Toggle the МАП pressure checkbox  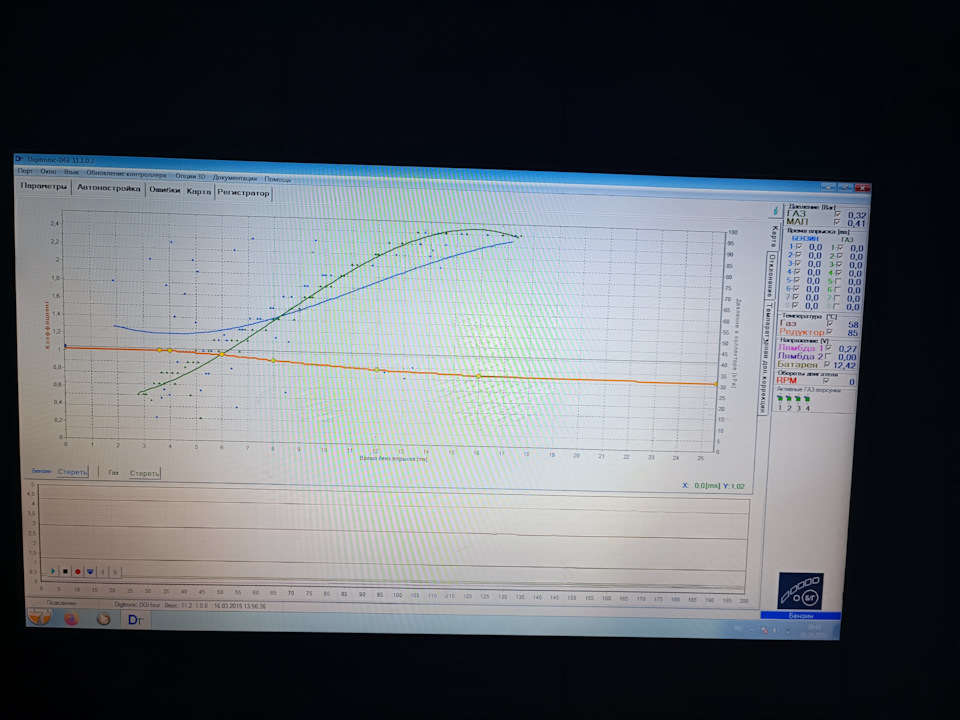pos(837,222)
